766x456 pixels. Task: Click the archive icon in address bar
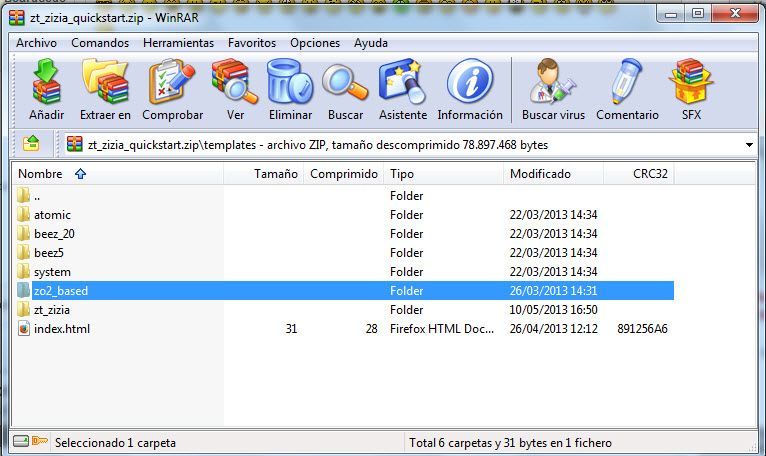click(75, 144)
